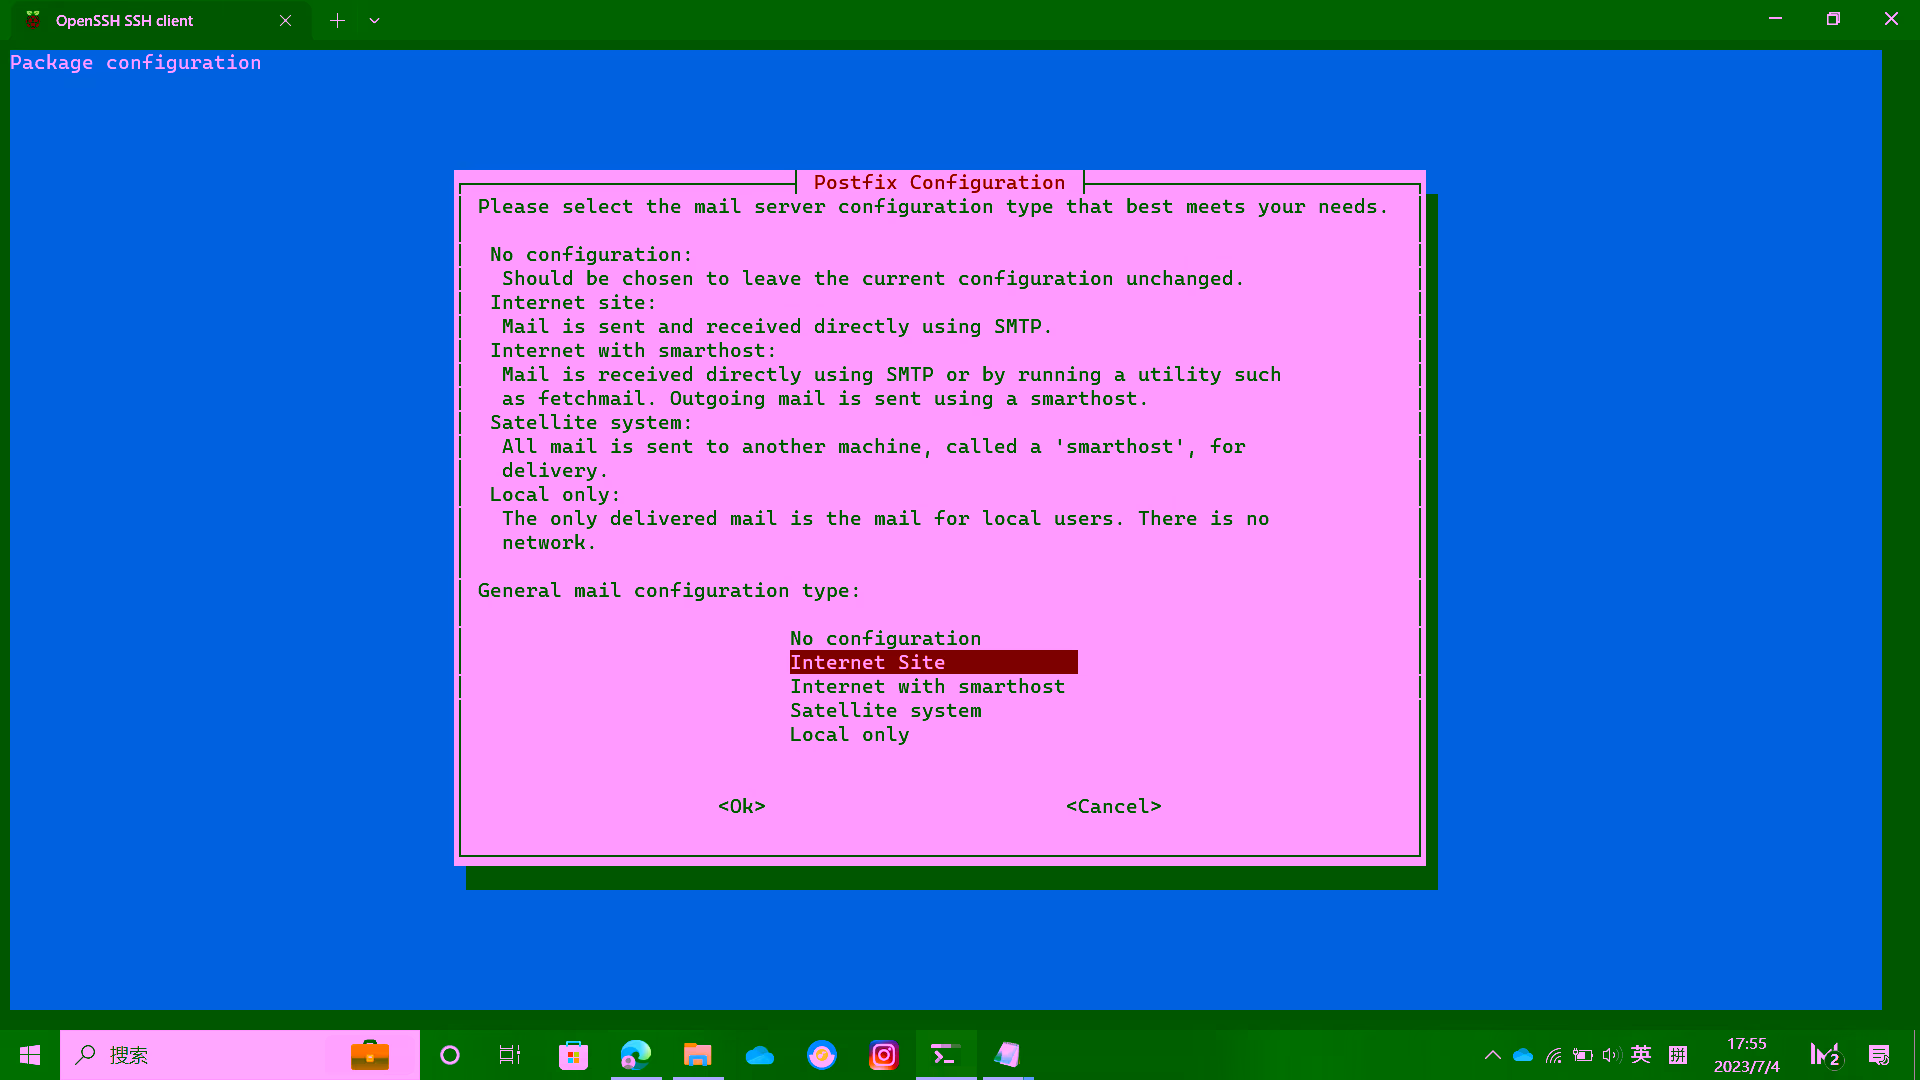Open Task View on the taskbar

point(510,1055)
